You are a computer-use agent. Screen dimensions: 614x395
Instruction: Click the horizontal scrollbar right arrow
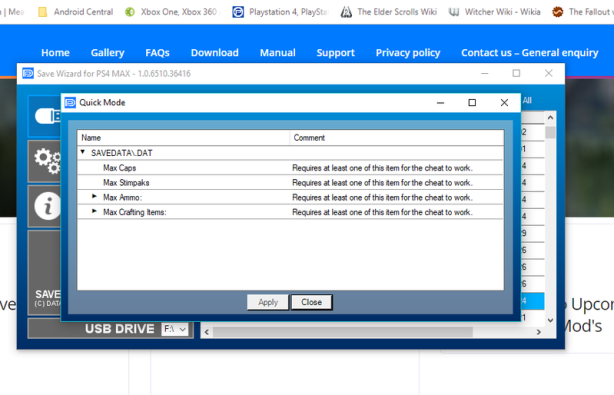pyautogui.click(x=538, y=332)
